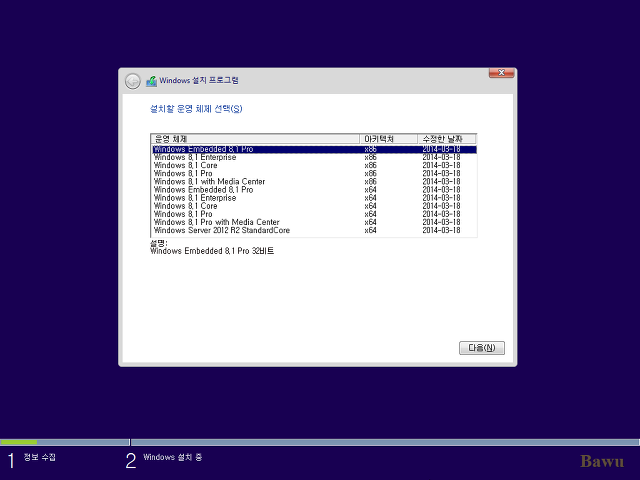Select Windows 8.1 Enterprise x86 row
This screenshot has width=640, height=480.
click(314, 158)
